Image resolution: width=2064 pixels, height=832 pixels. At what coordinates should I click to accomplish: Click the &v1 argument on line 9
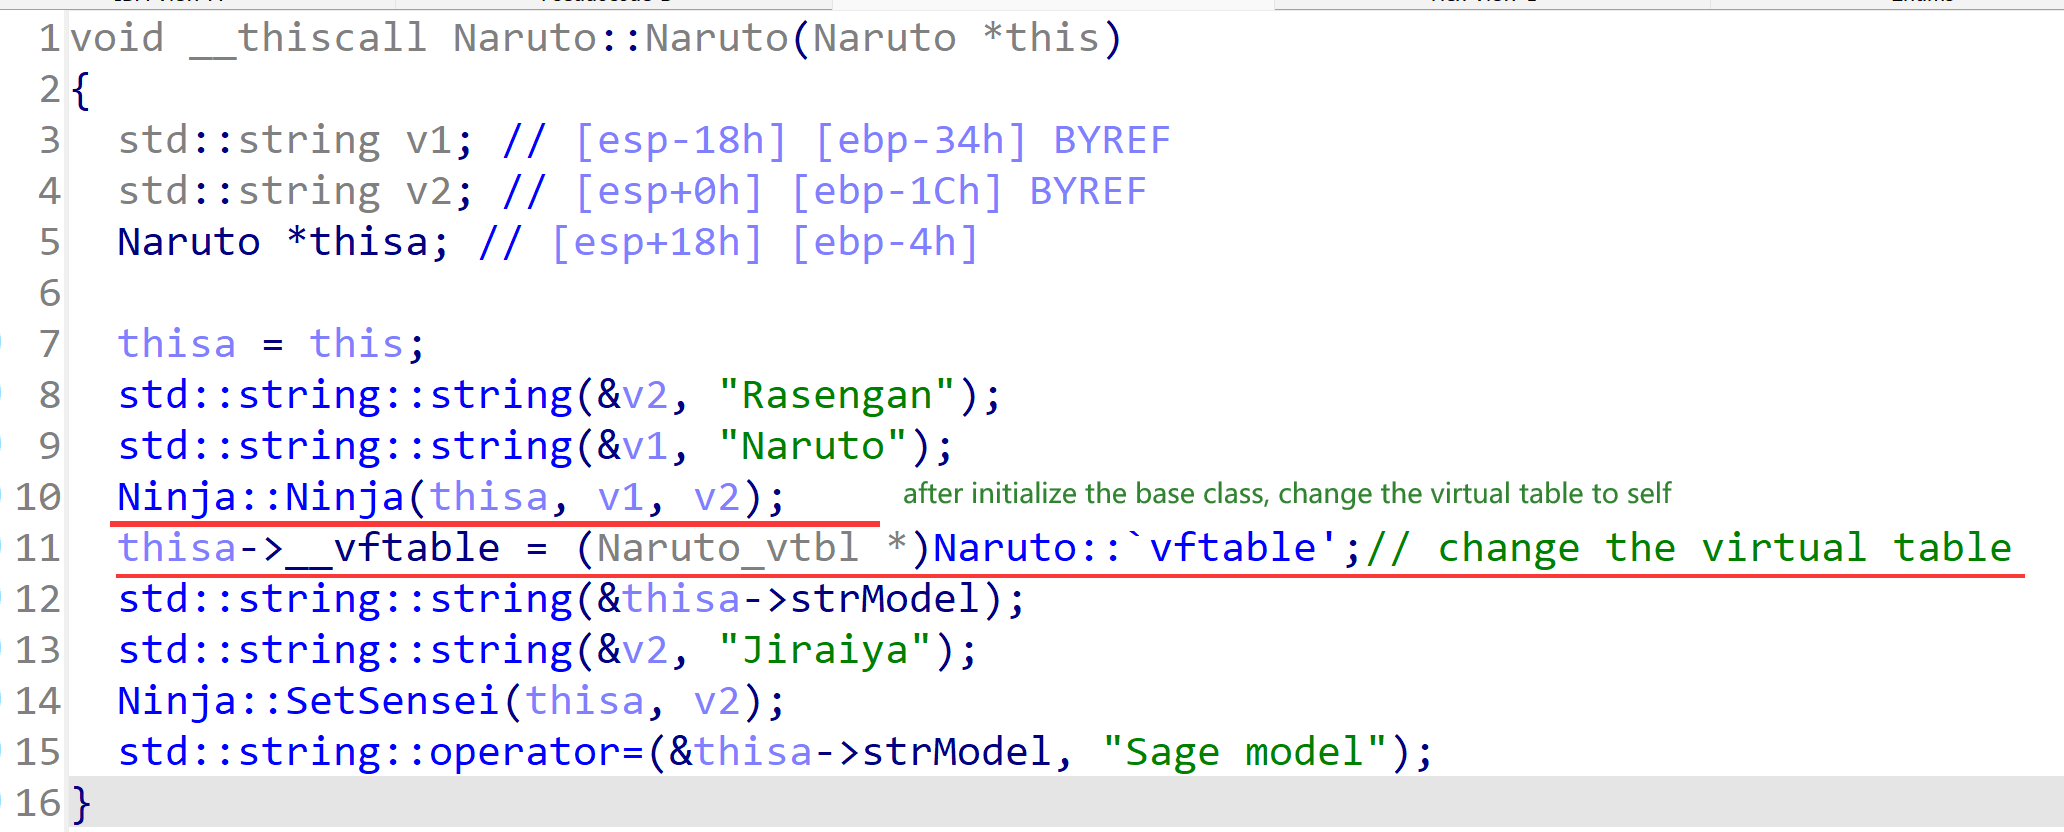pyautogui.click(x=632, y=446)
